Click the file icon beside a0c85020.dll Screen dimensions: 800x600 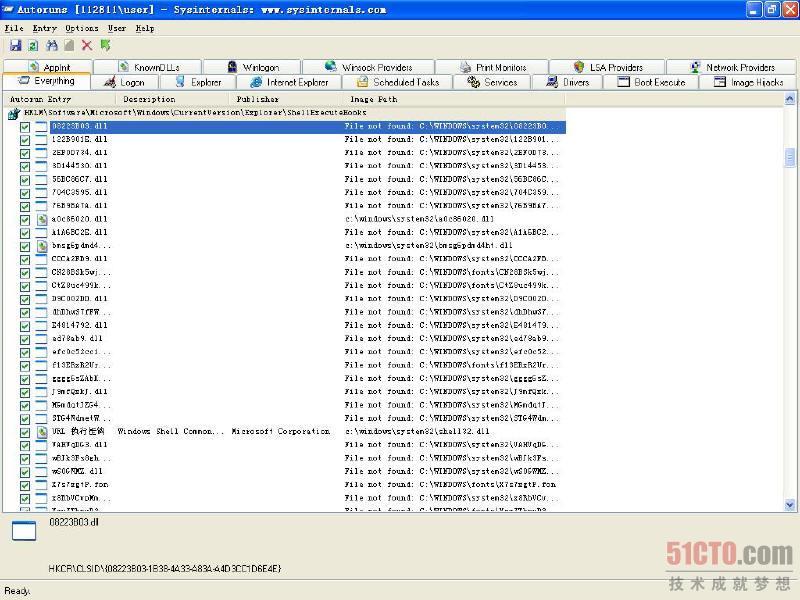pyautogui.click(x=42, y=219)
